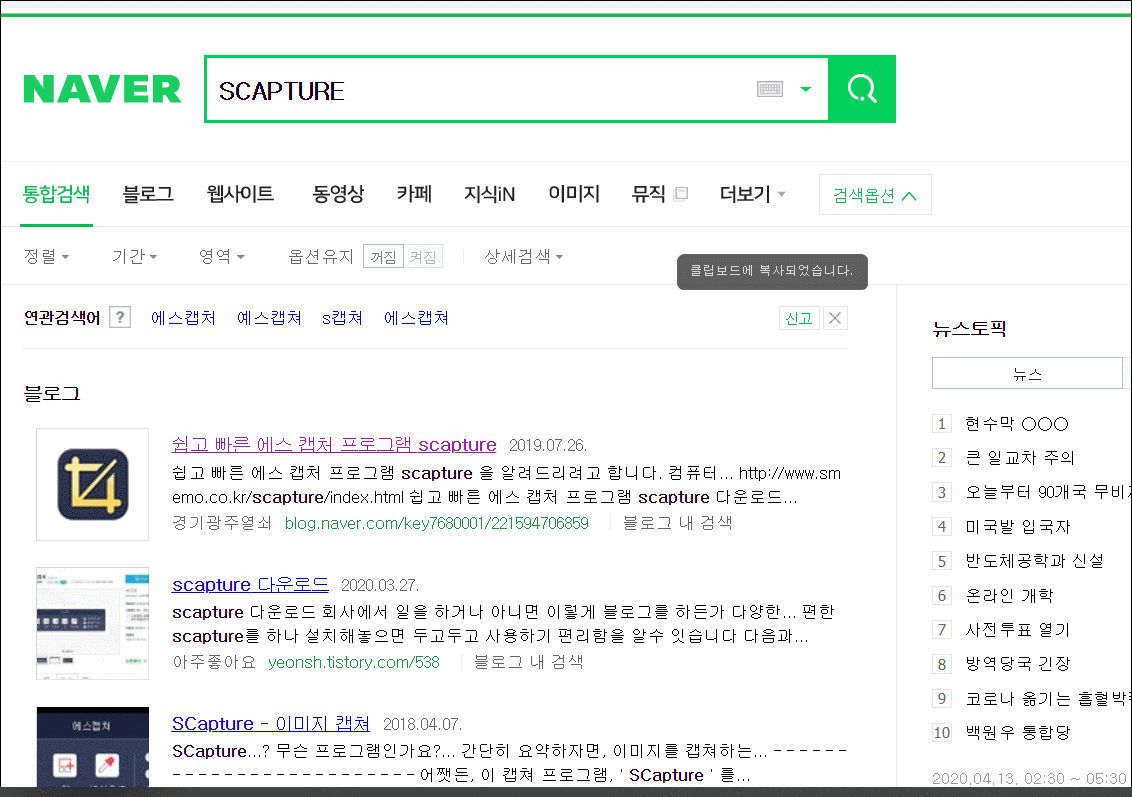
Task: Open the 정렬 sort dropdown
Action: coord(46,256)
